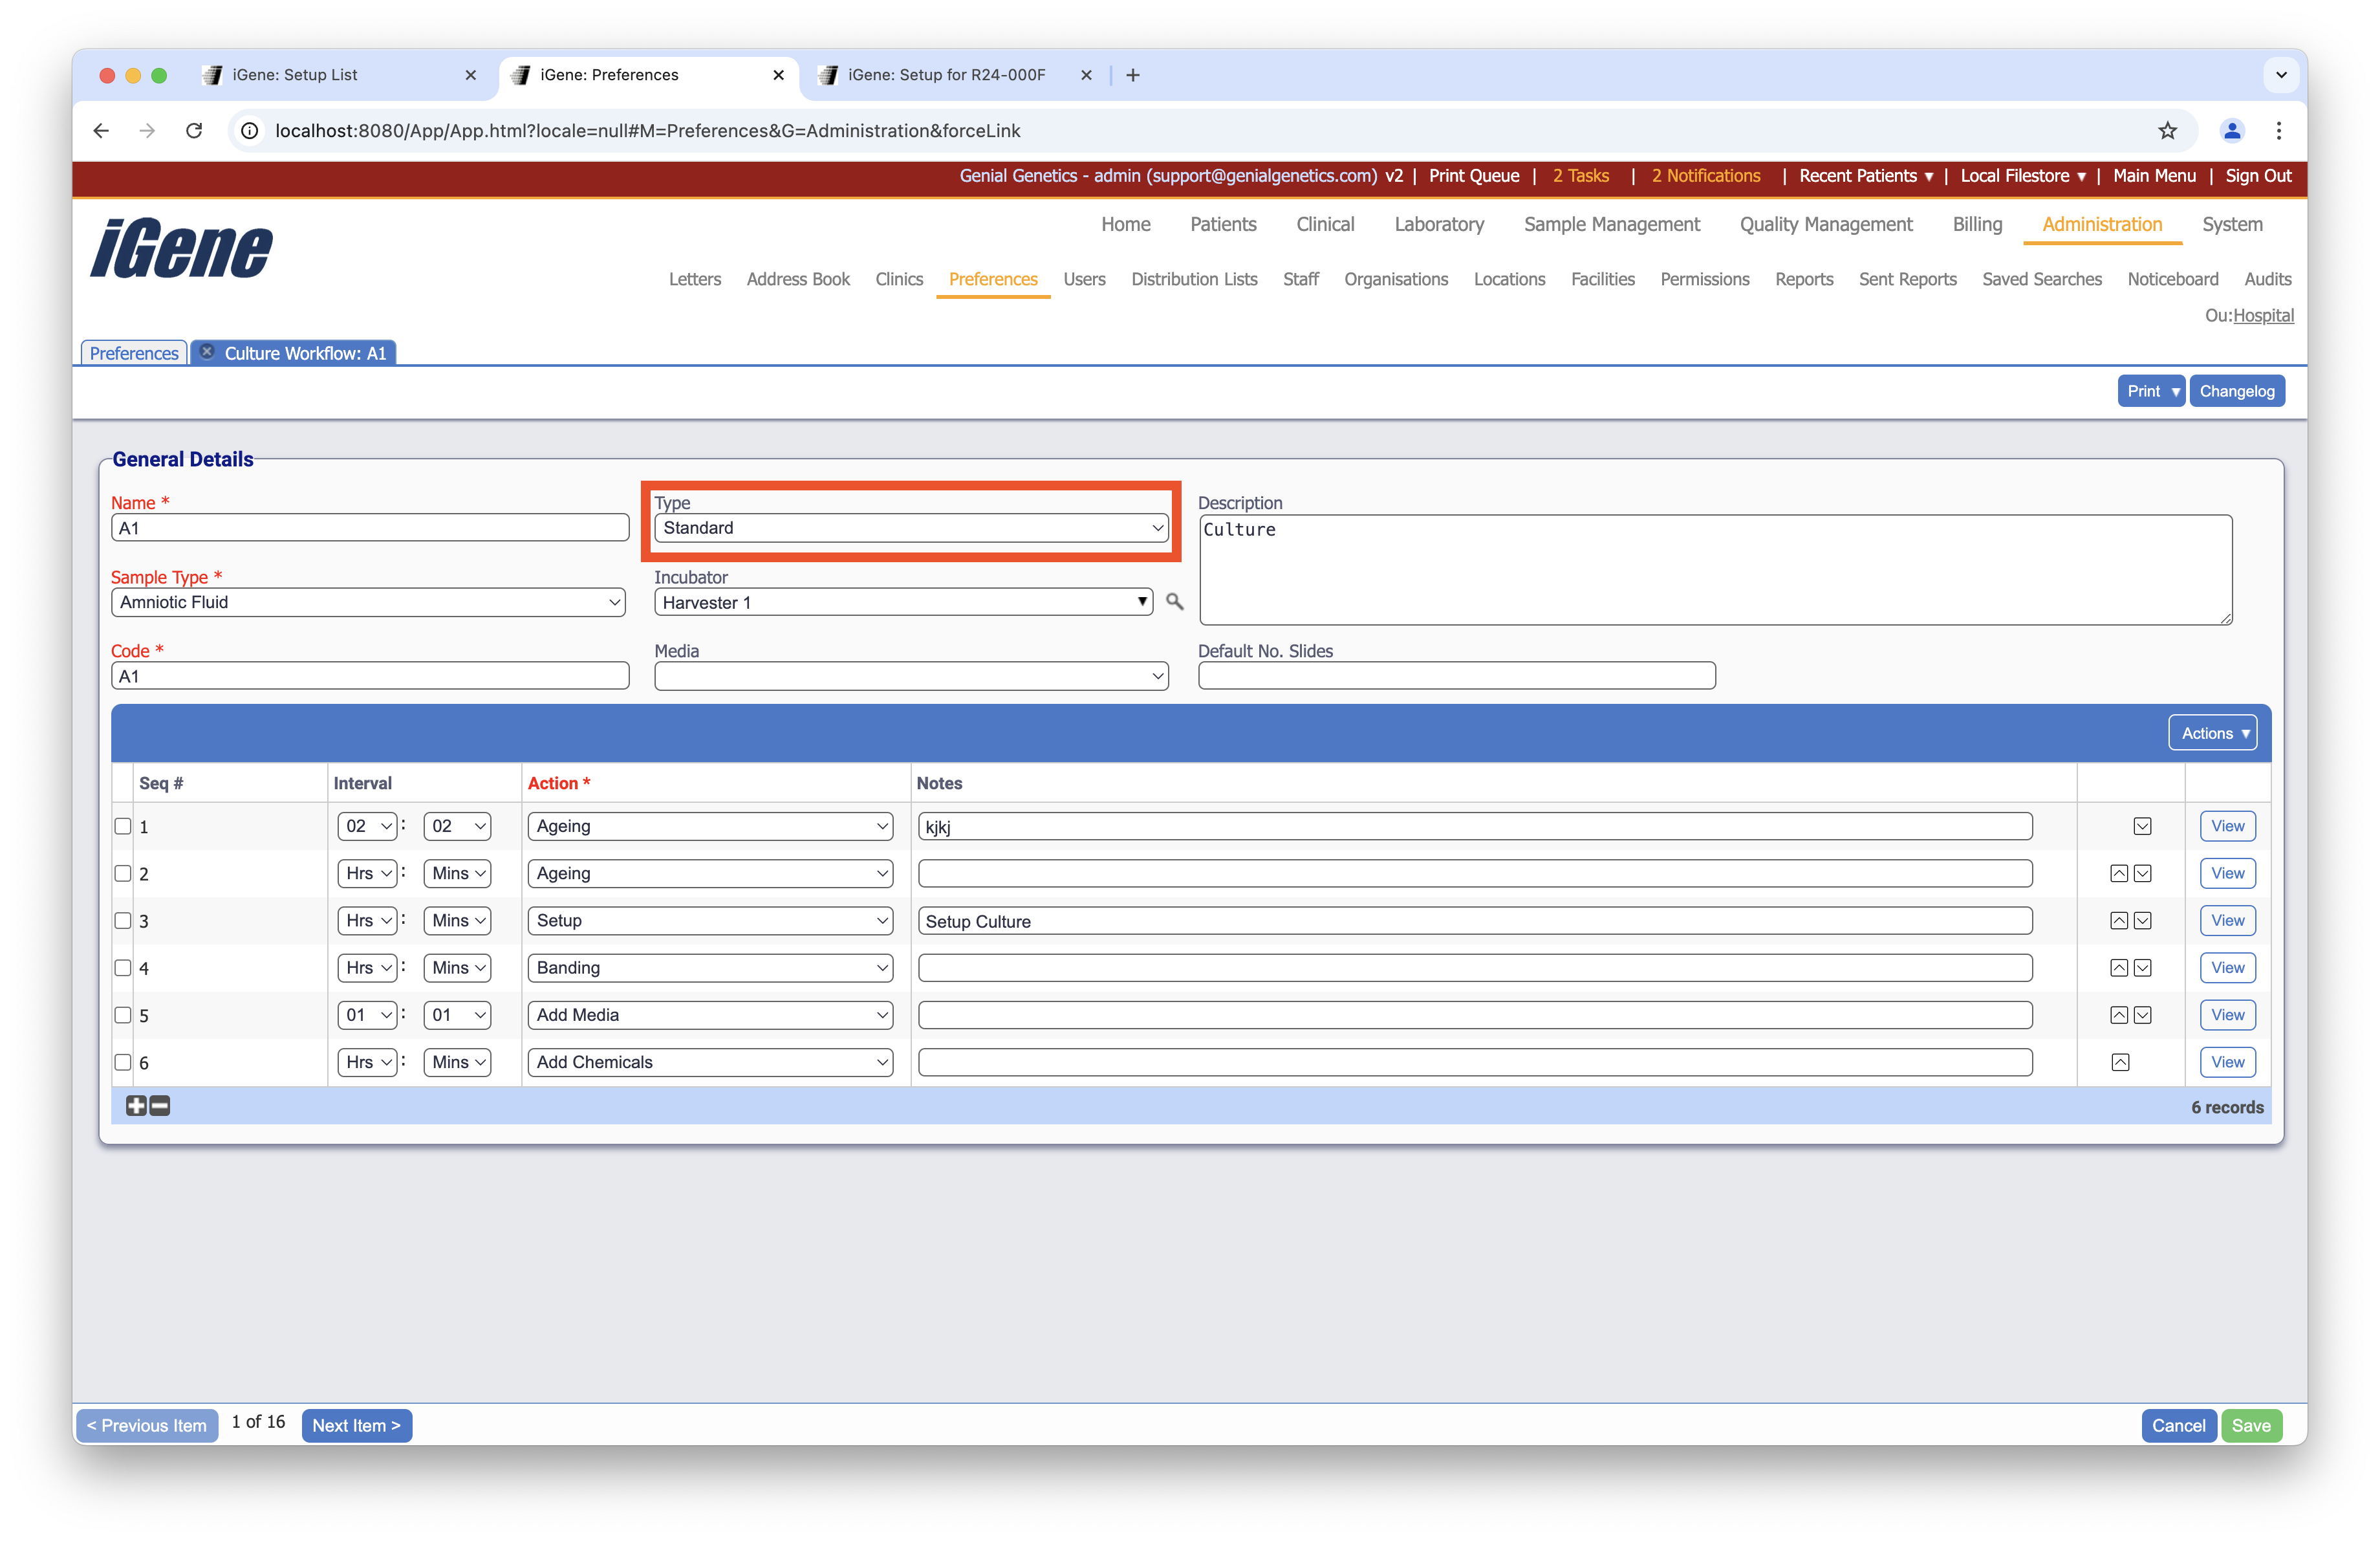Move row 1 down with arrow icon
Screen dimensions: 2380x1541
click(2142, 827)
